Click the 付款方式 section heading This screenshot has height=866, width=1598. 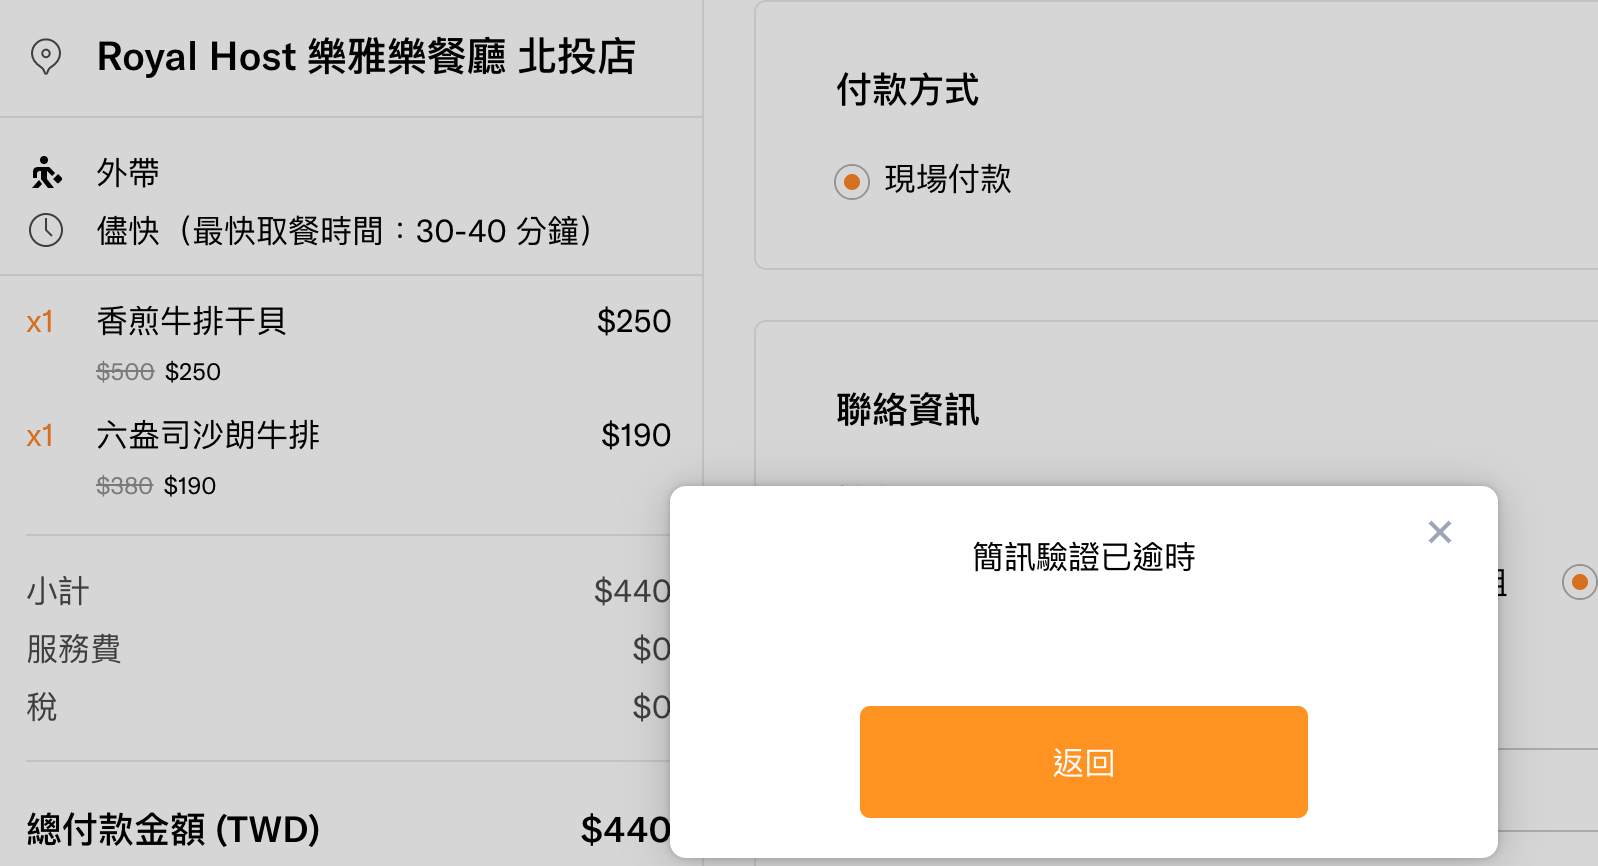908,90
